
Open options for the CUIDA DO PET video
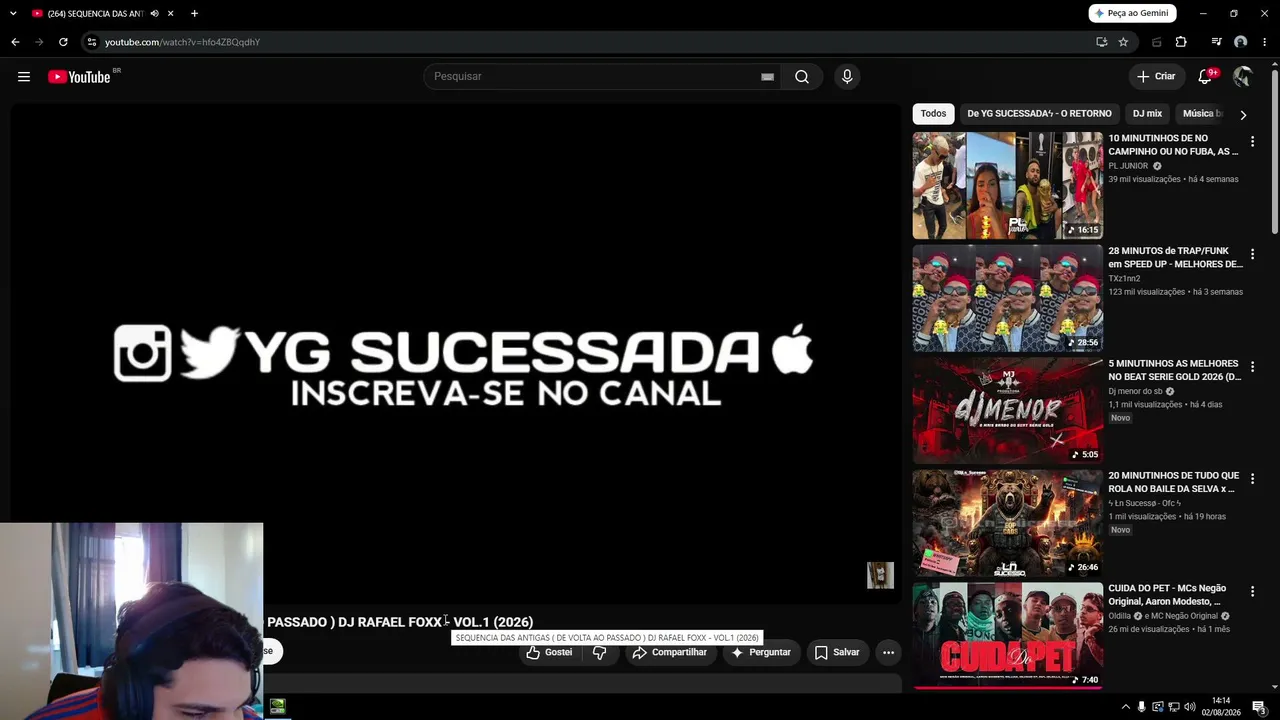pyautogui.click(x=1252, y=592)
